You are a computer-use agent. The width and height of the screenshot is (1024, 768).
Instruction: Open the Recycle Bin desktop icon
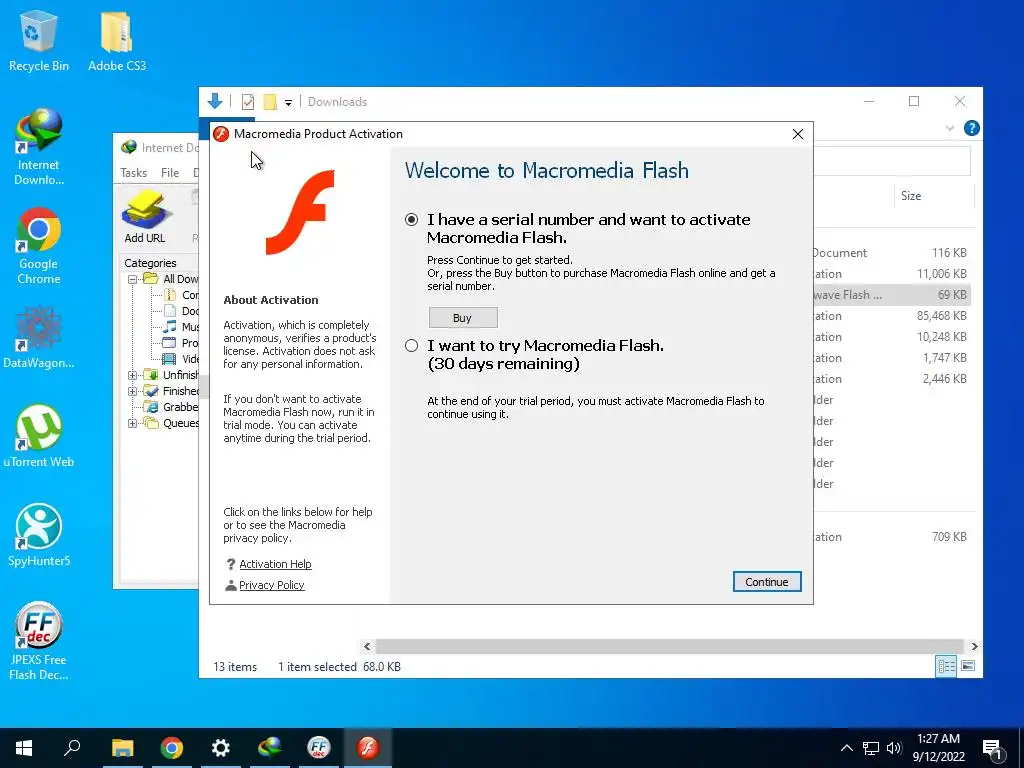click(39, 40)
